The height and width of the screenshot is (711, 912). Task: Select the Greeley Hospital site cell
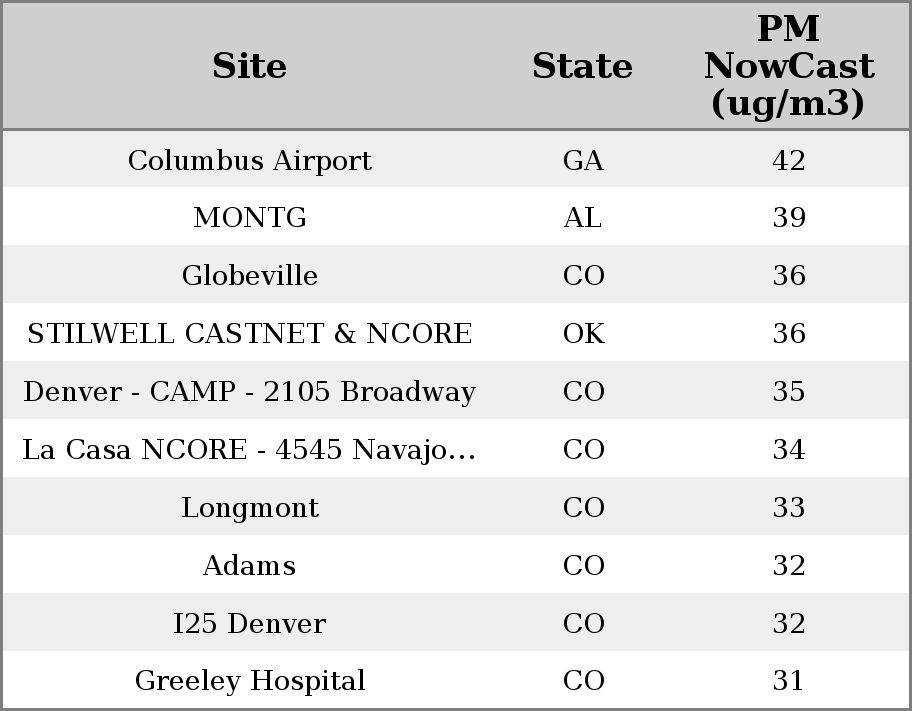[250, 681]
